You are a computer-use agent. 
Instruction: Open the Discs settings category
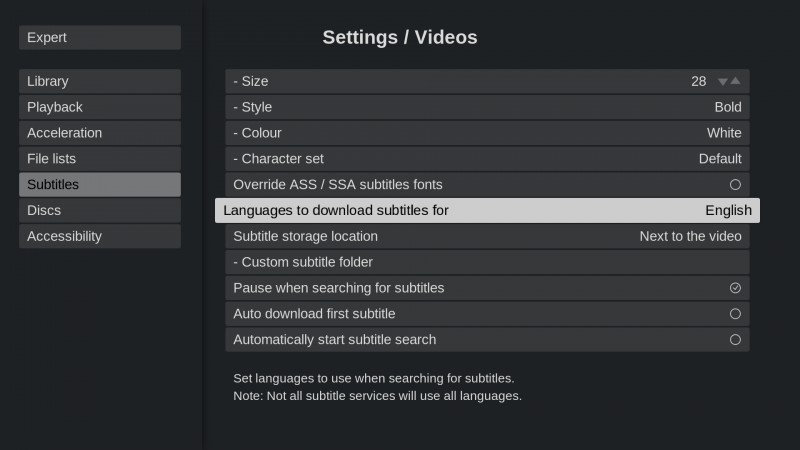coord(100,211)
